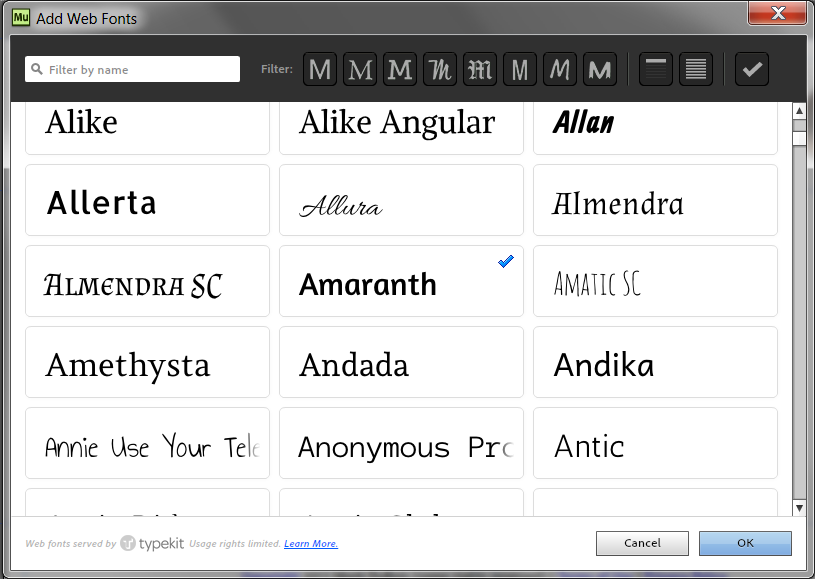The width and height of the screenshot is (815, 579).
Task: Click the scrollbar down arrow
Action: point(799,508)
